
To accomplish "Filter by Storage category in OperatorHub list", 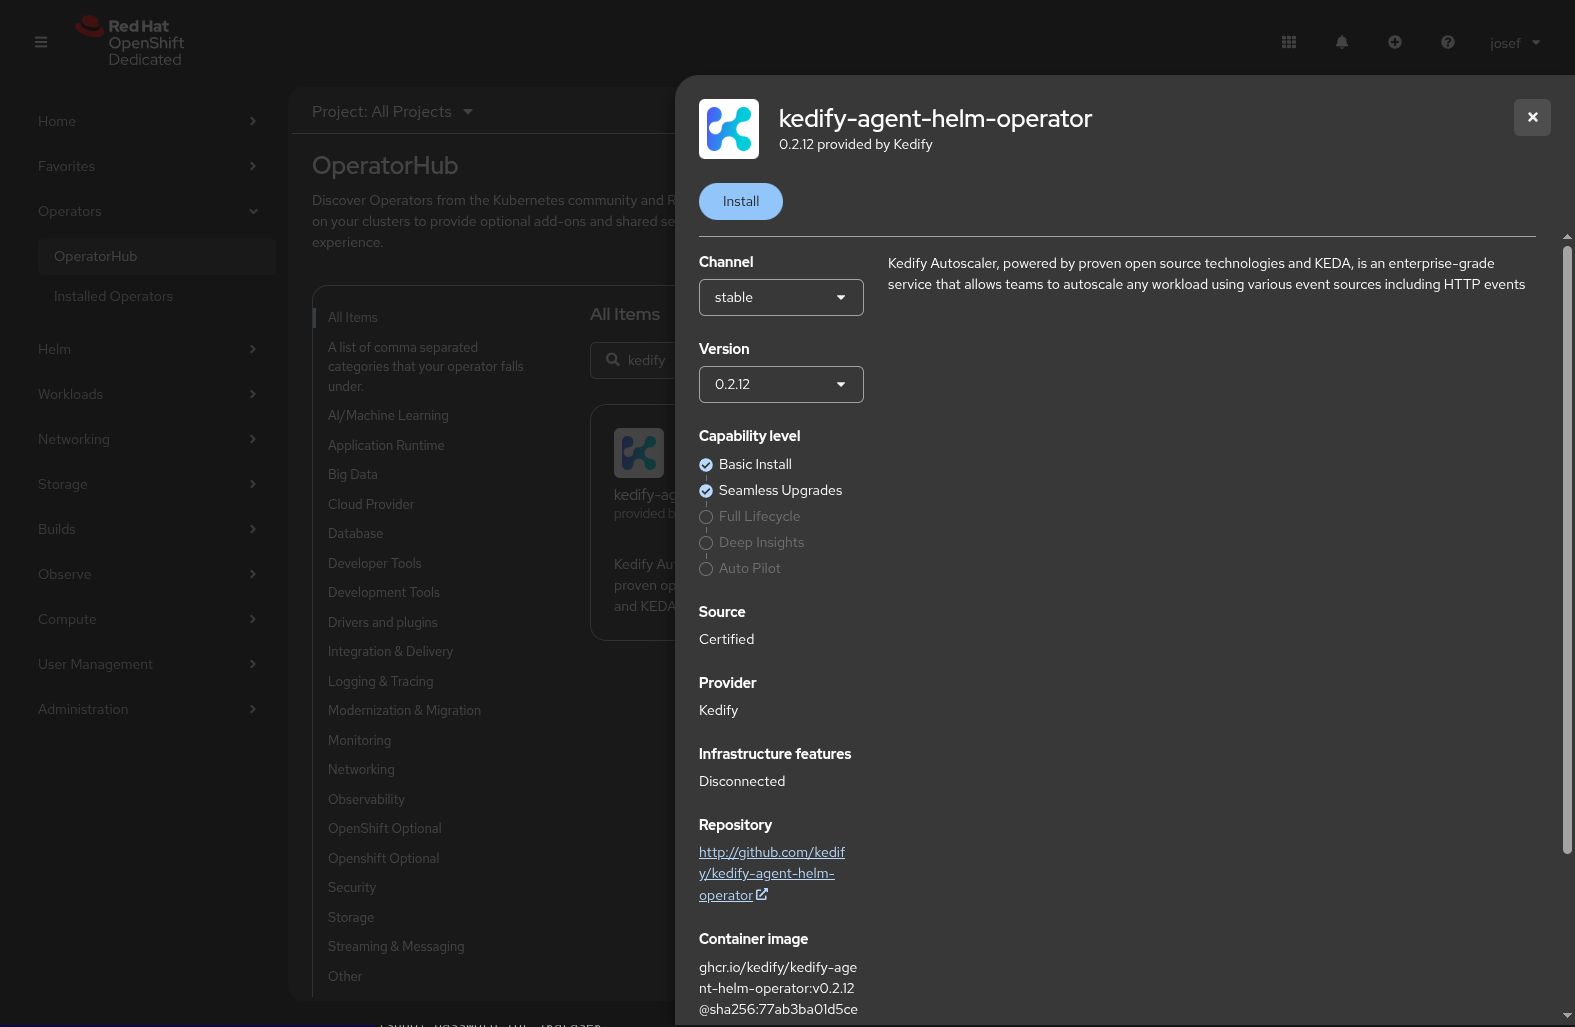I will coord(351,917).
